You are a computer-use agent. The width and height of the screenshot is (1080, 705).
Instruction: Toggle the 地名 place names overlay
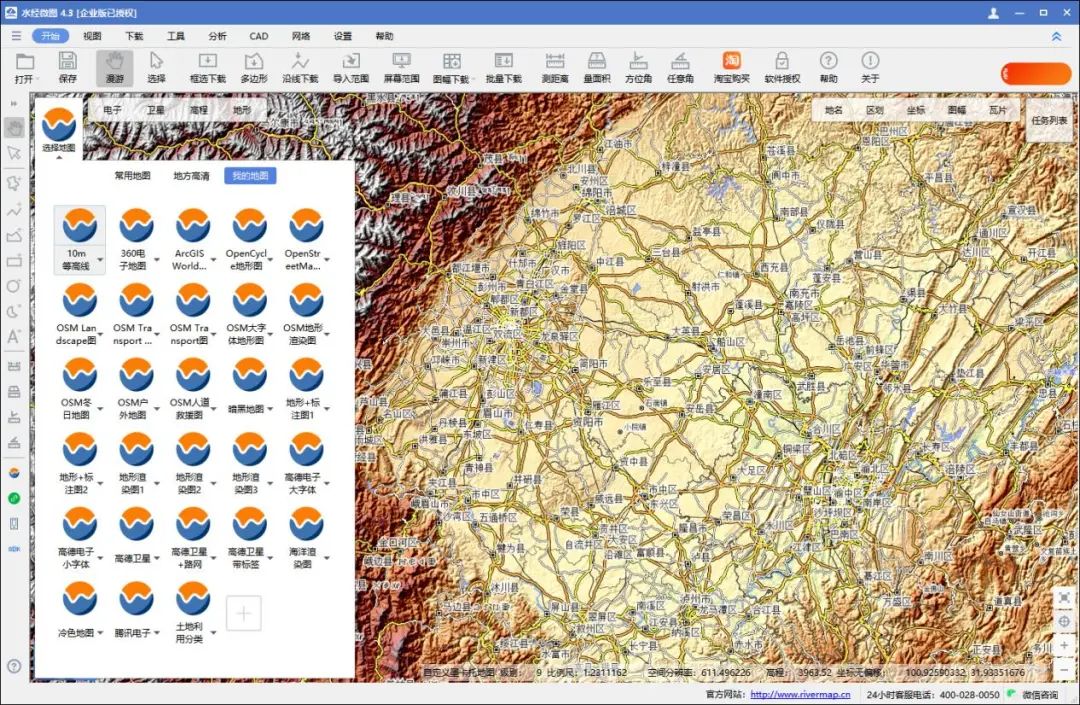[x=833, y=110]
